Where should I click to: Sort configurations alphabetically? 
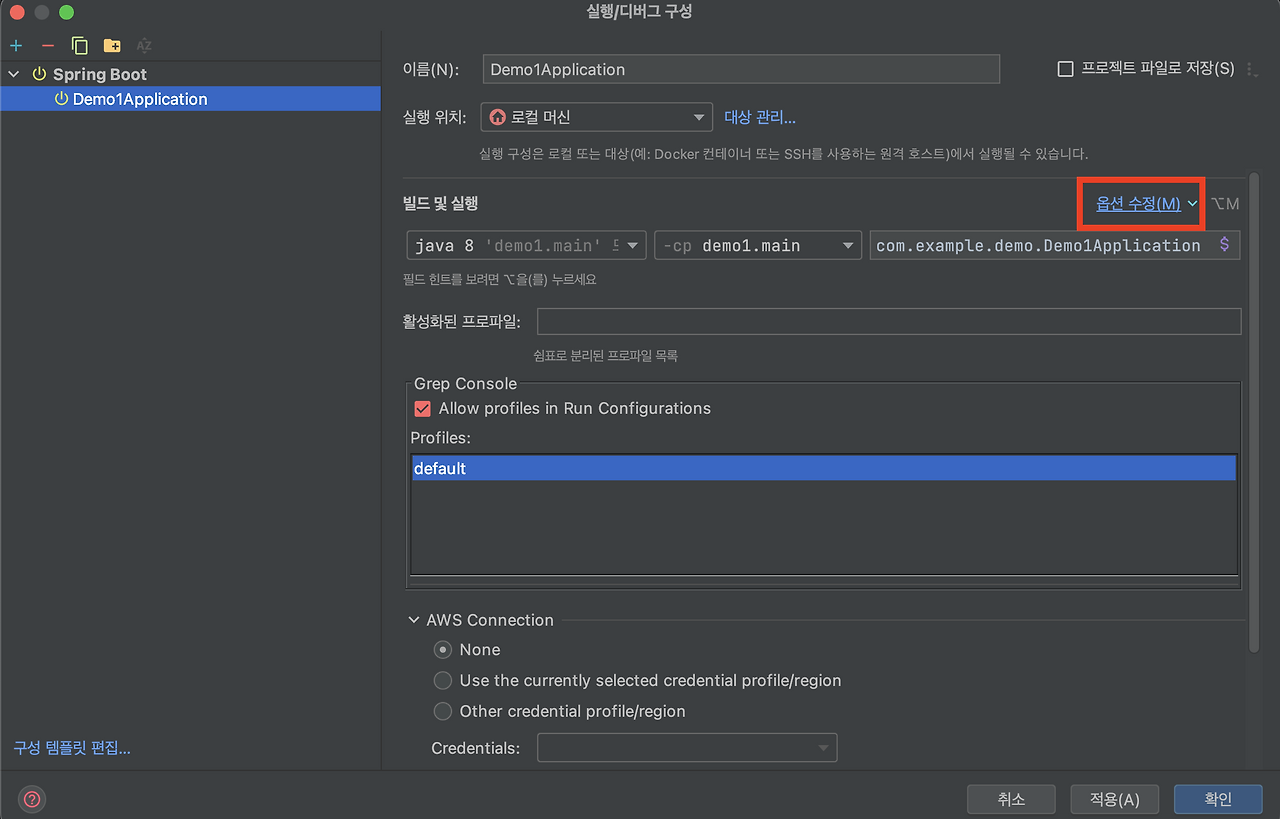coord(143,45)
